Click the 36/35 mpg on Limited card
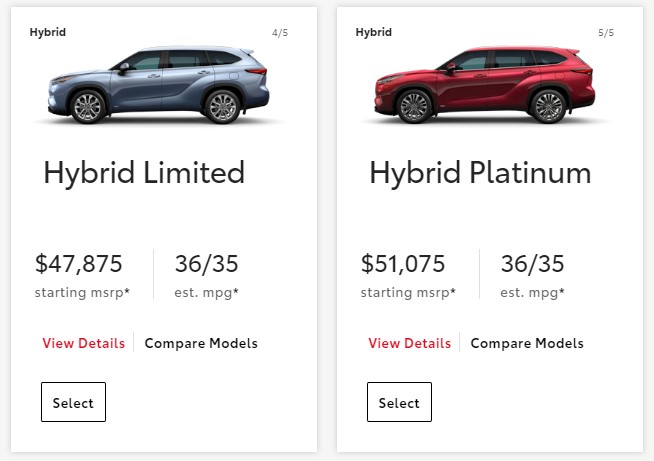 click(206, 264)
